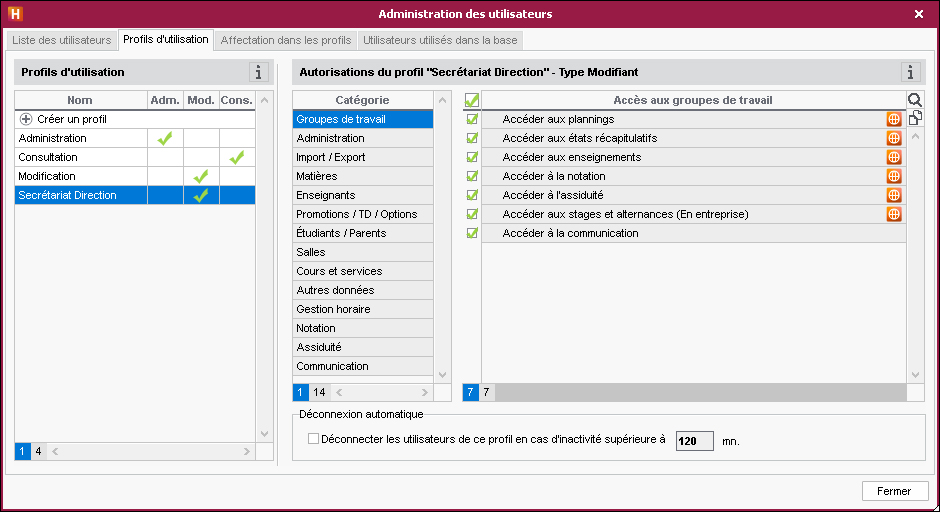Viewport: 940px width, 512px height.
Task: Click the profile list scroll-down arrow
Action: [x=264, y=434]
